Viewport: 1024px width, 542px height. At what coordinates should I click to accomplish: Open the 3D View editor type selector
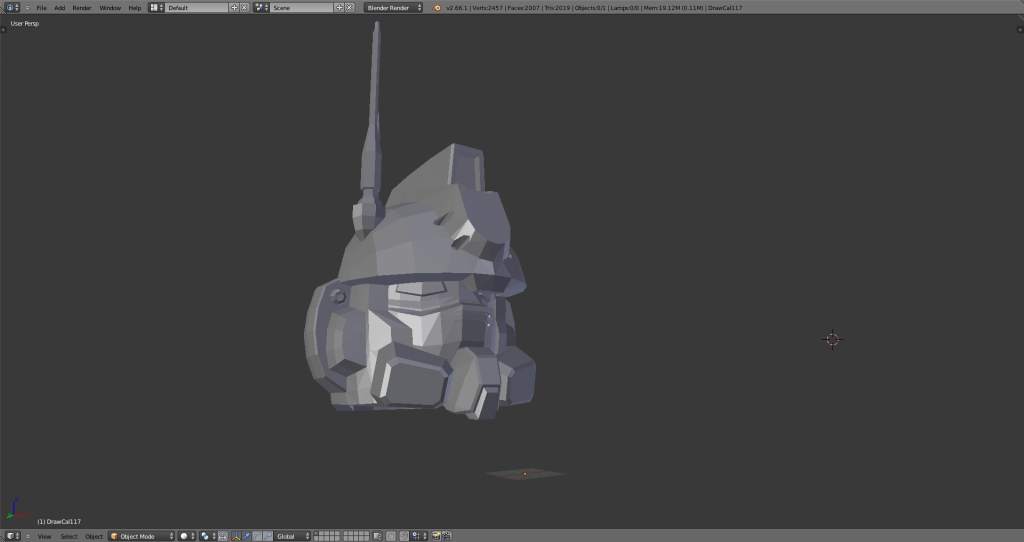click(12, 536)
